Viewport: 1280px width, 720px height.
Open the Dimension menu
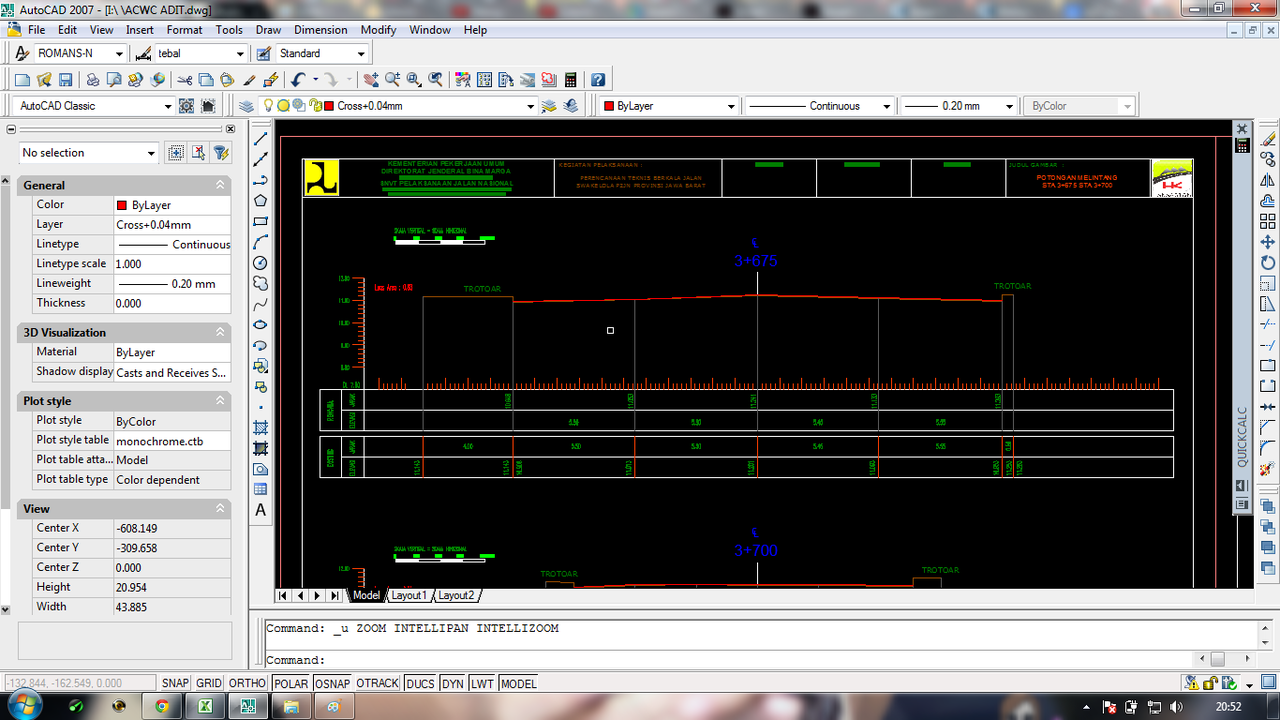320,30
